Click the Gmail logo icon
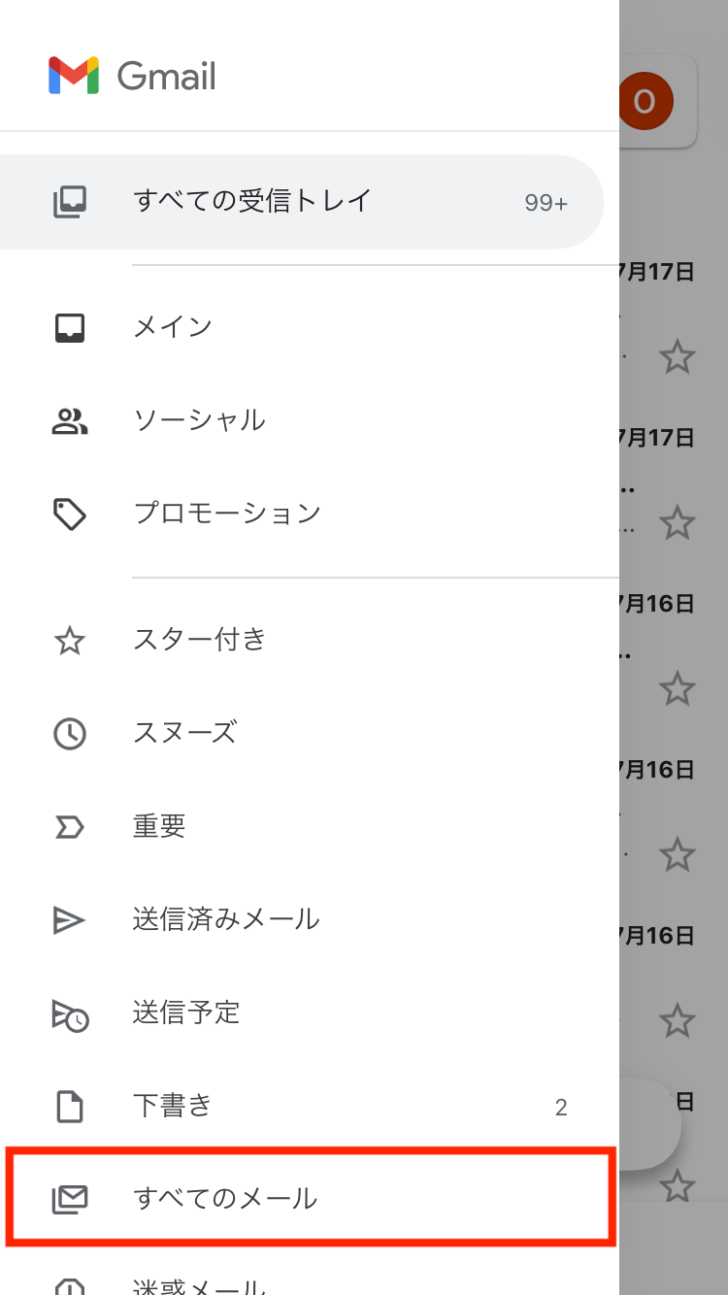 point(73,76)
